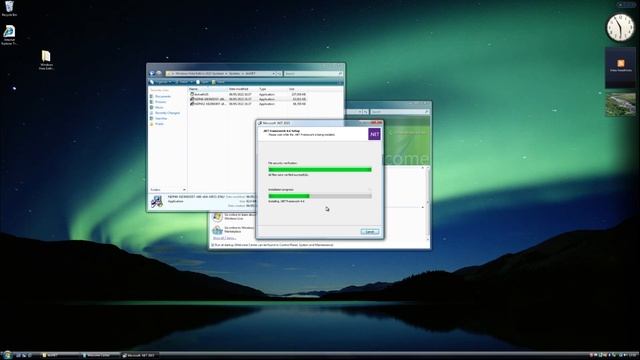Image resolution: width=640 pixels, height=360 pixels.
Task: Open the Windows Marketplace item in Welcome Center
Action: [x=233, y=229]
